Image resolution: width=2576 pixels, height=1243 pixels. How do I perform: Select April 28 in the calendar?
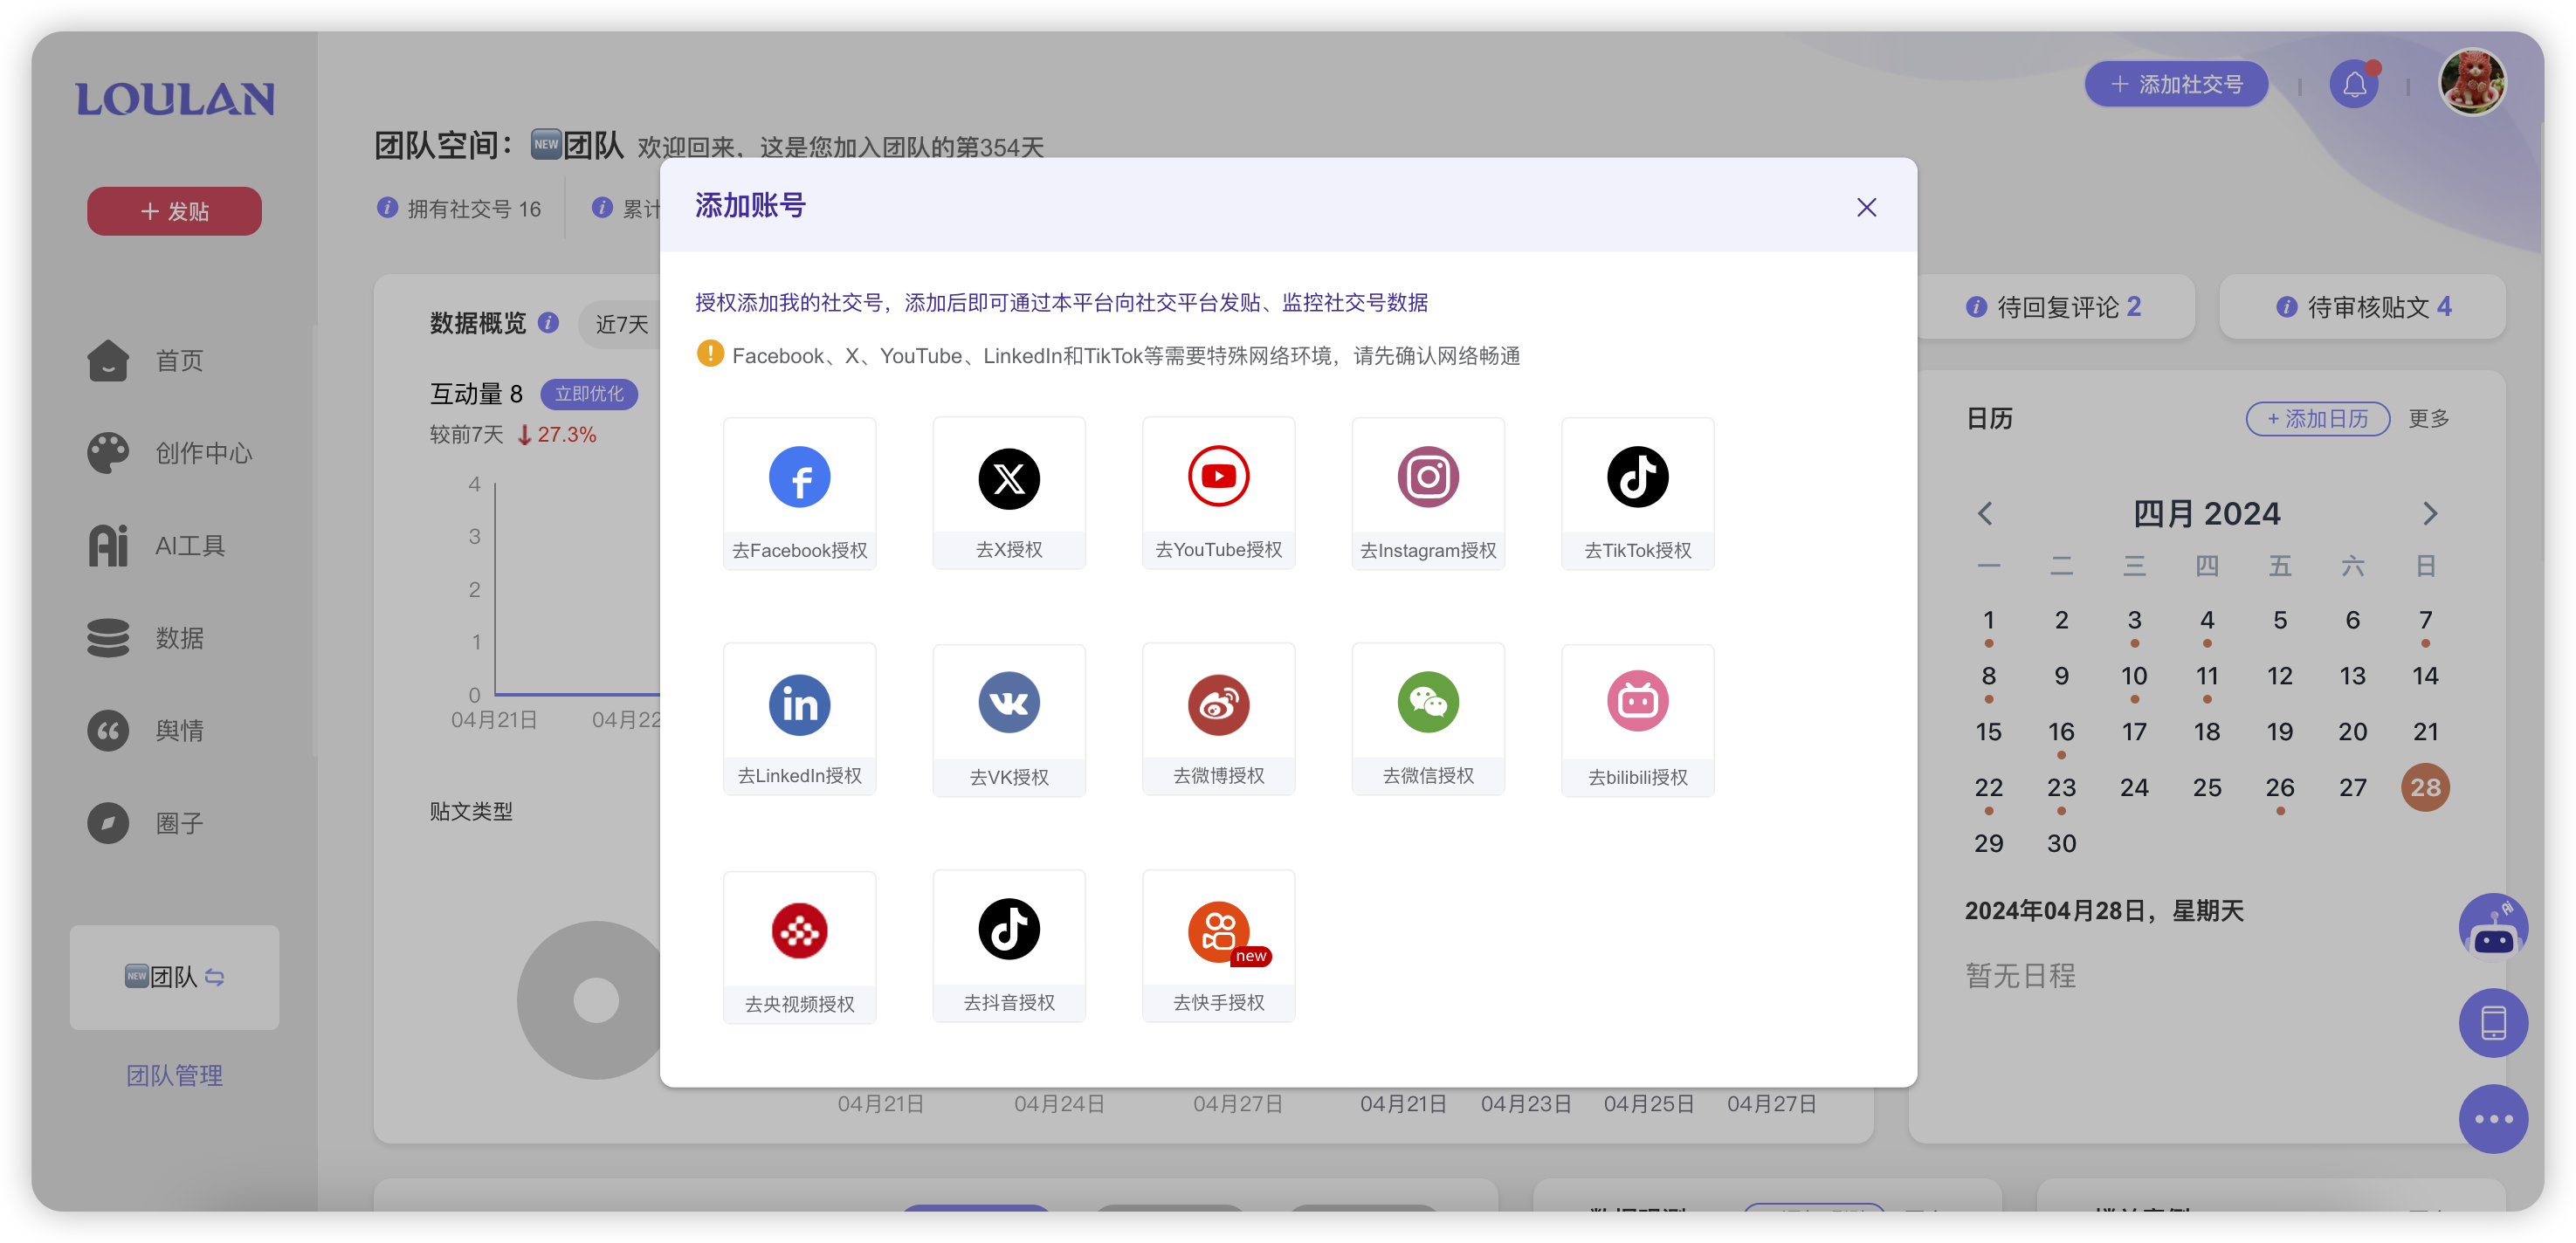(2425, 787)
